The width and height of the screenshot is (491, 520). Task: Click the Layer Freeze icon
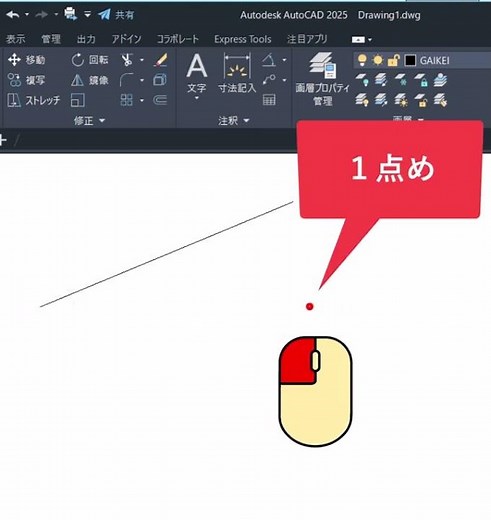401,80
